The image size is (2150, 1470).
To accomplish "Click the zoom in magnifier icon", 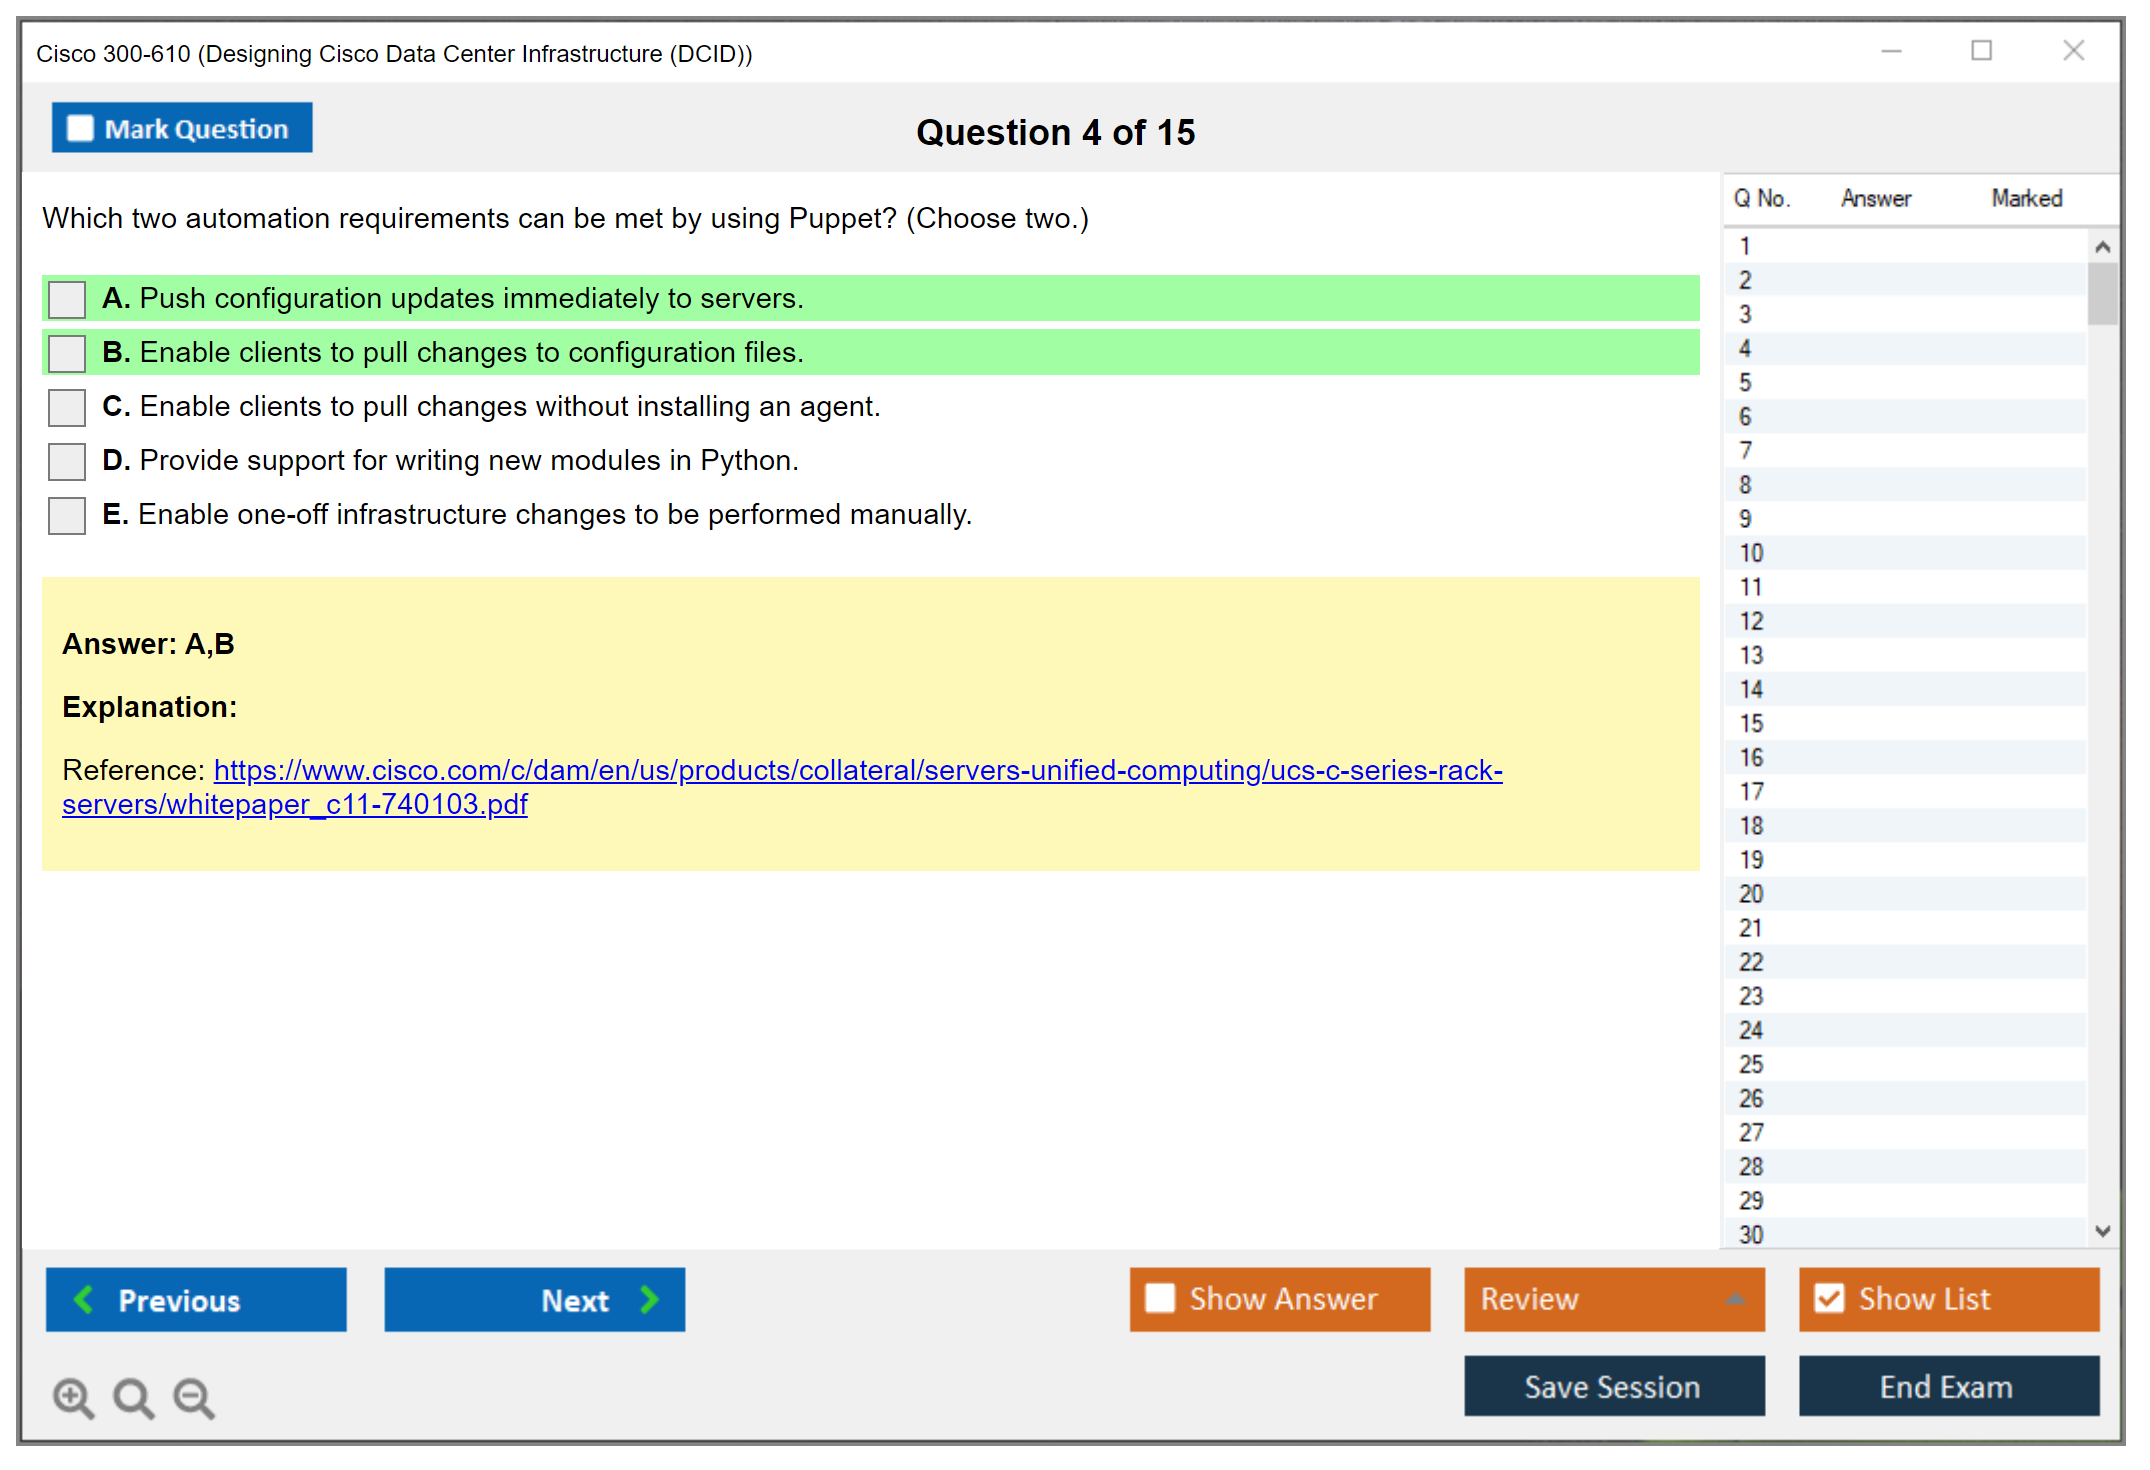I will coord(73,1397).
